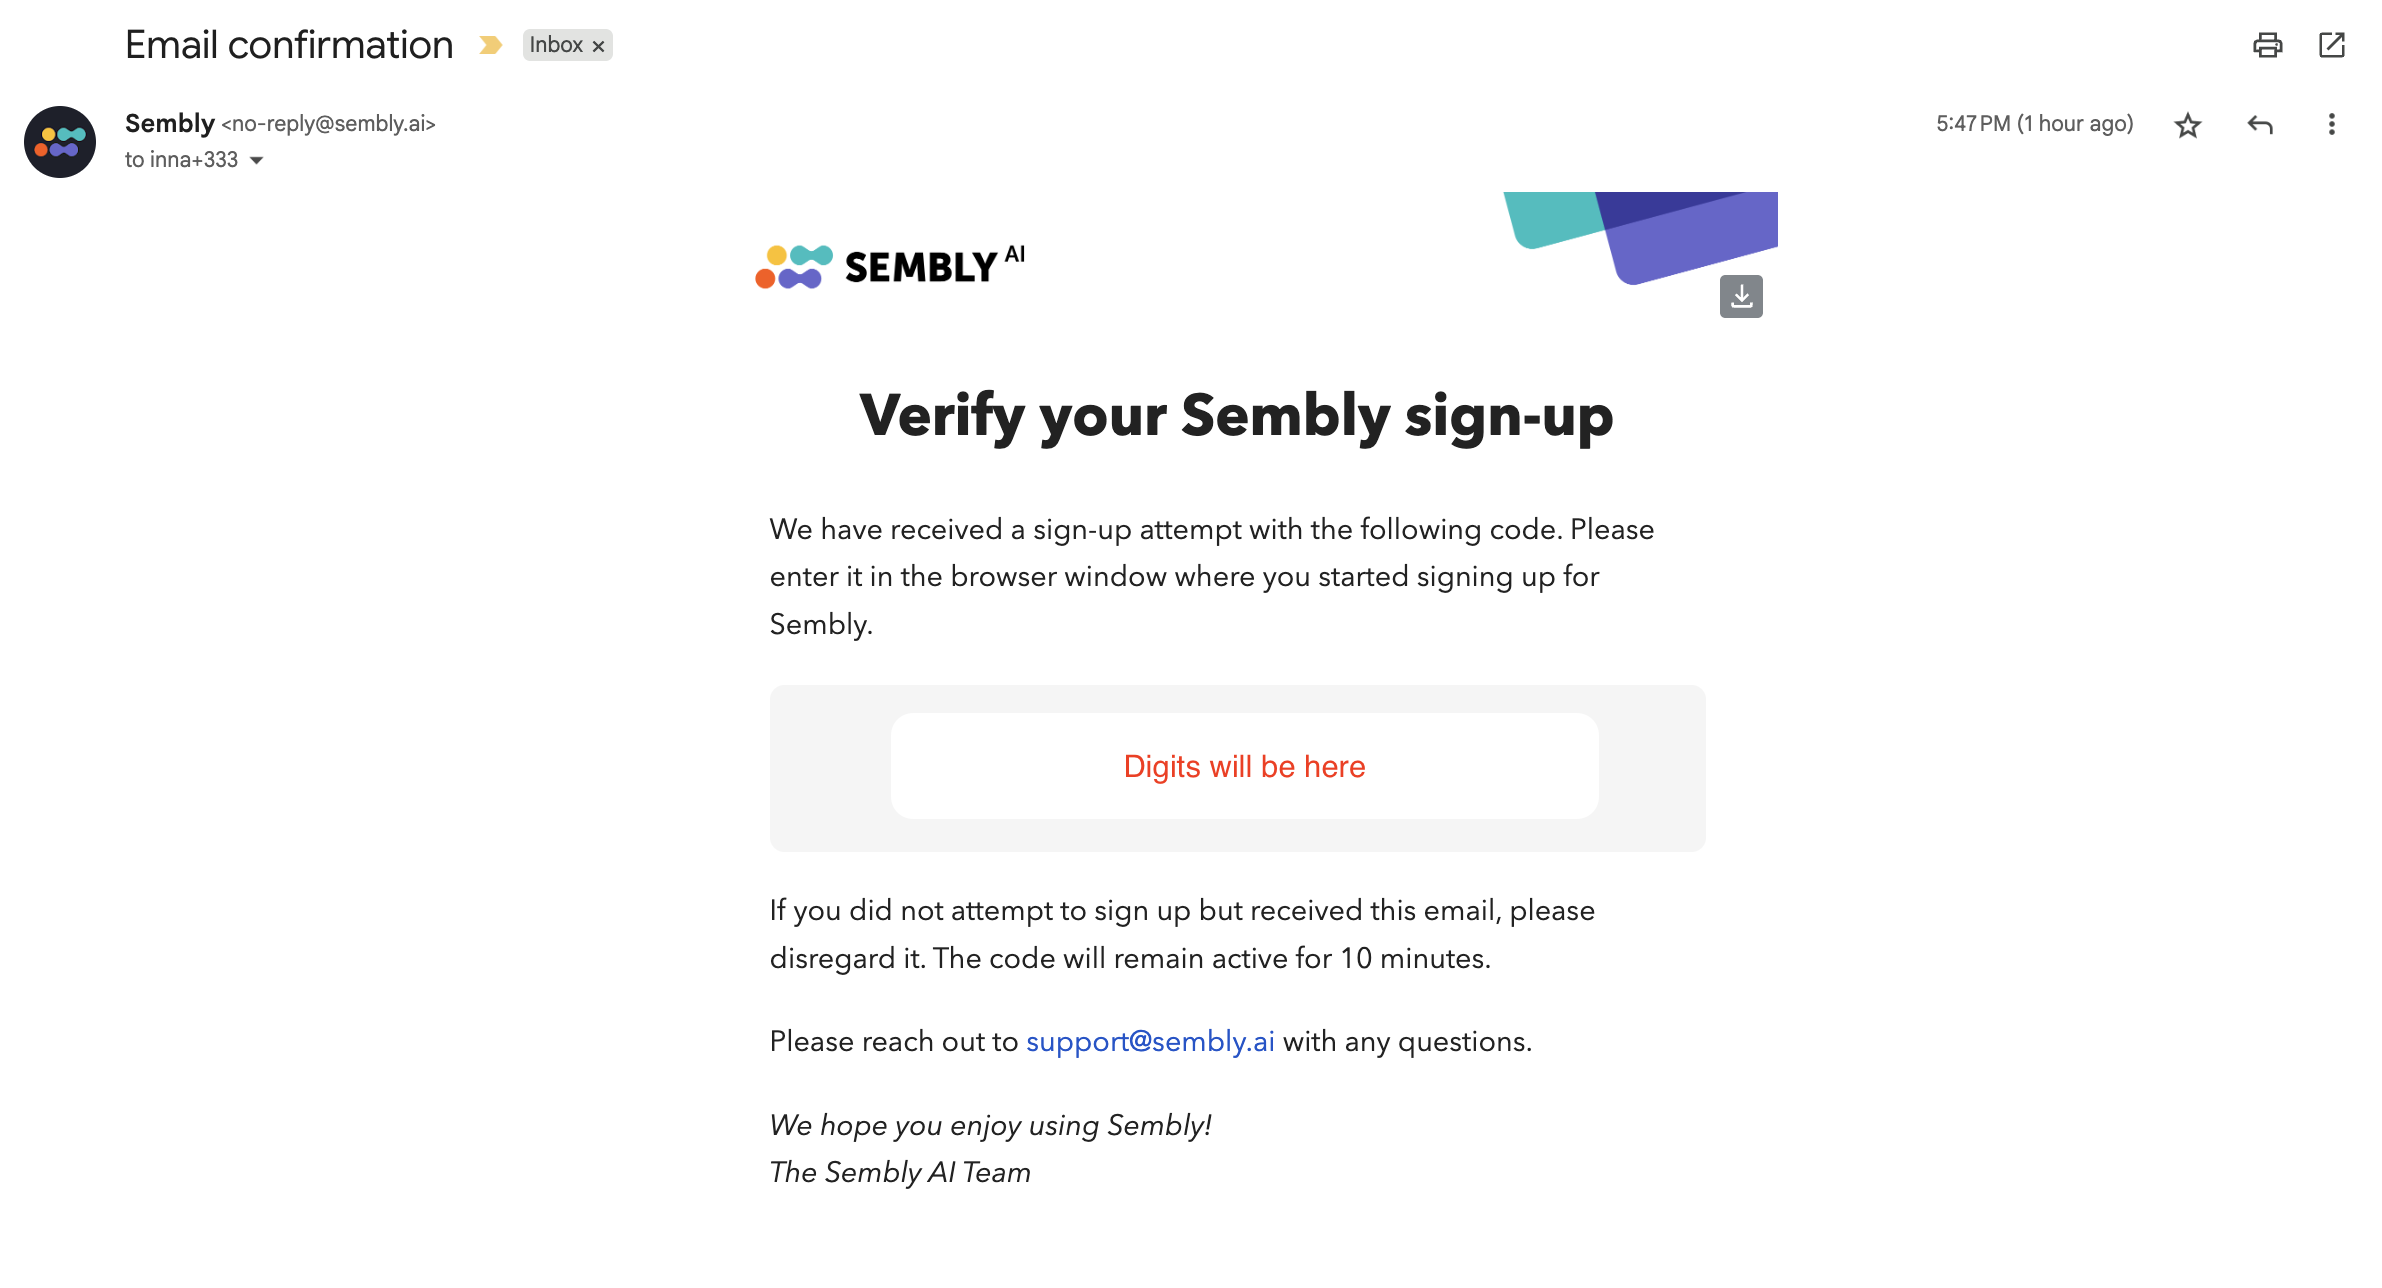Screen dimensions: 2382x1288
Task: Expand recipient details next to inna+333
Action: 257,160
